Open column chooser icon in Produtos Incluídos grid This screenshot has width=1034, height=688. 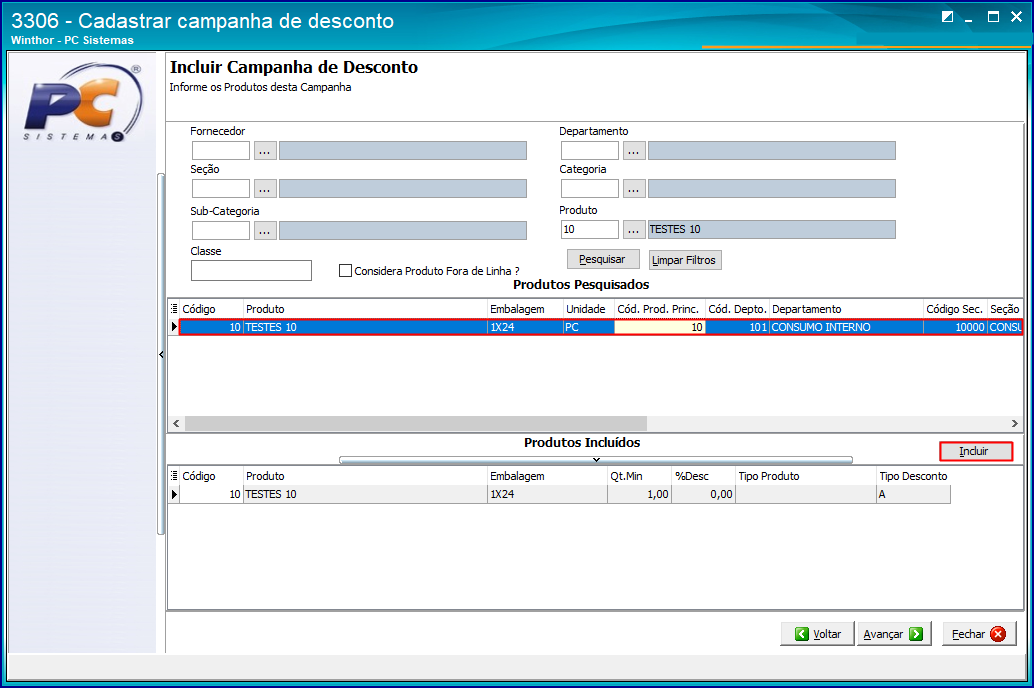click(x=174, y=476)
